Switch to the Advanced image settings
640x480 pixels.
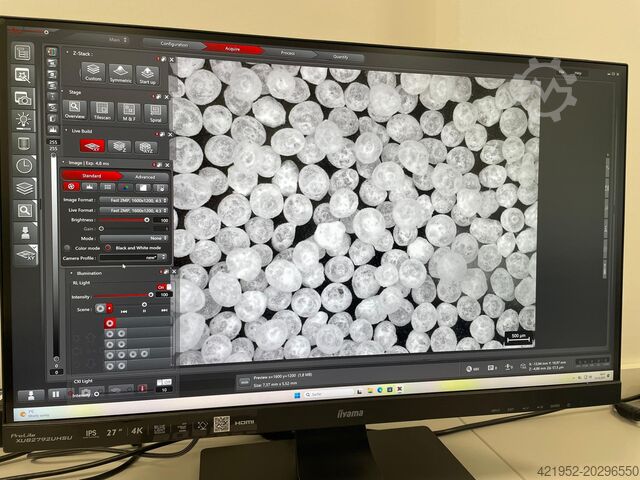(144, 177)
